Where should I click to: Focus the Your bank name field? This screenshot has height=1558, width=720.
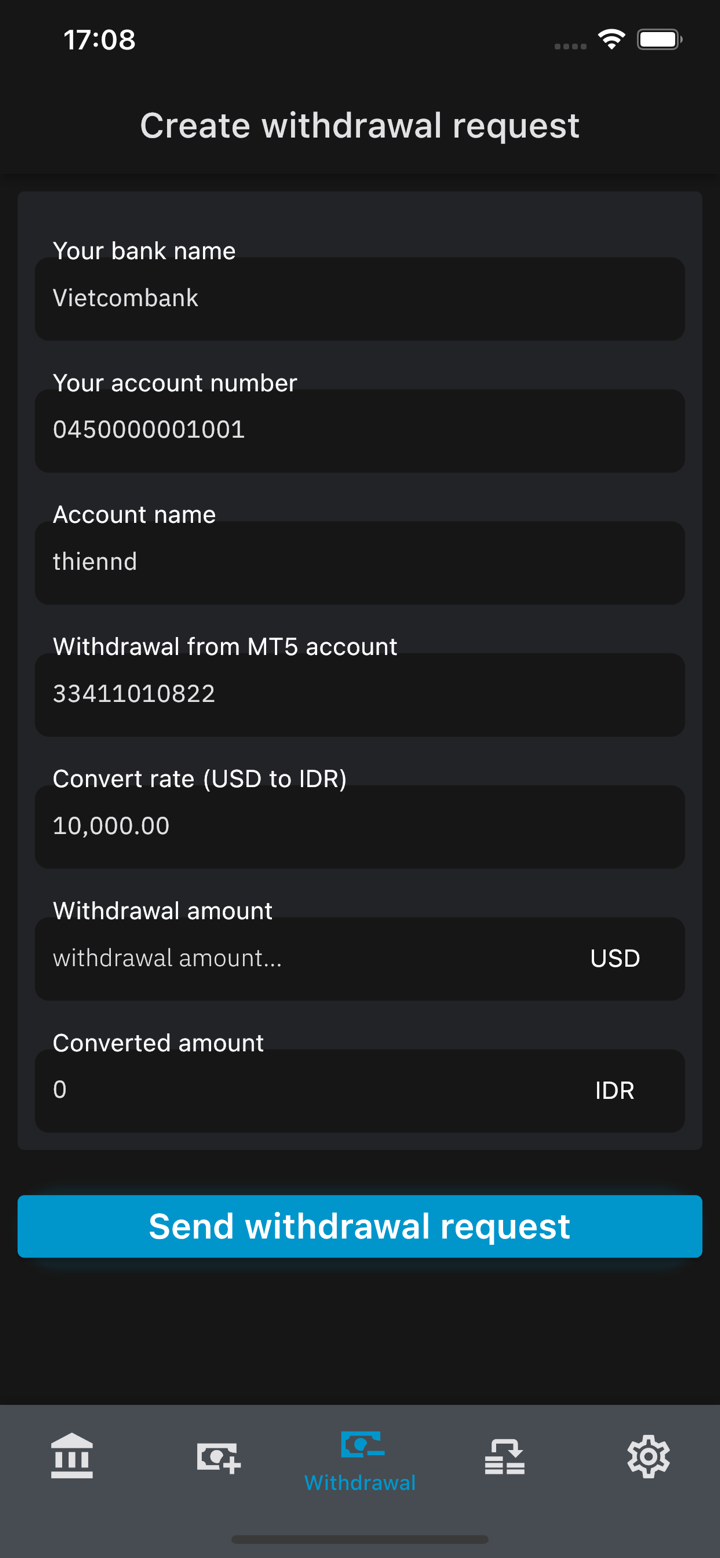360,299
